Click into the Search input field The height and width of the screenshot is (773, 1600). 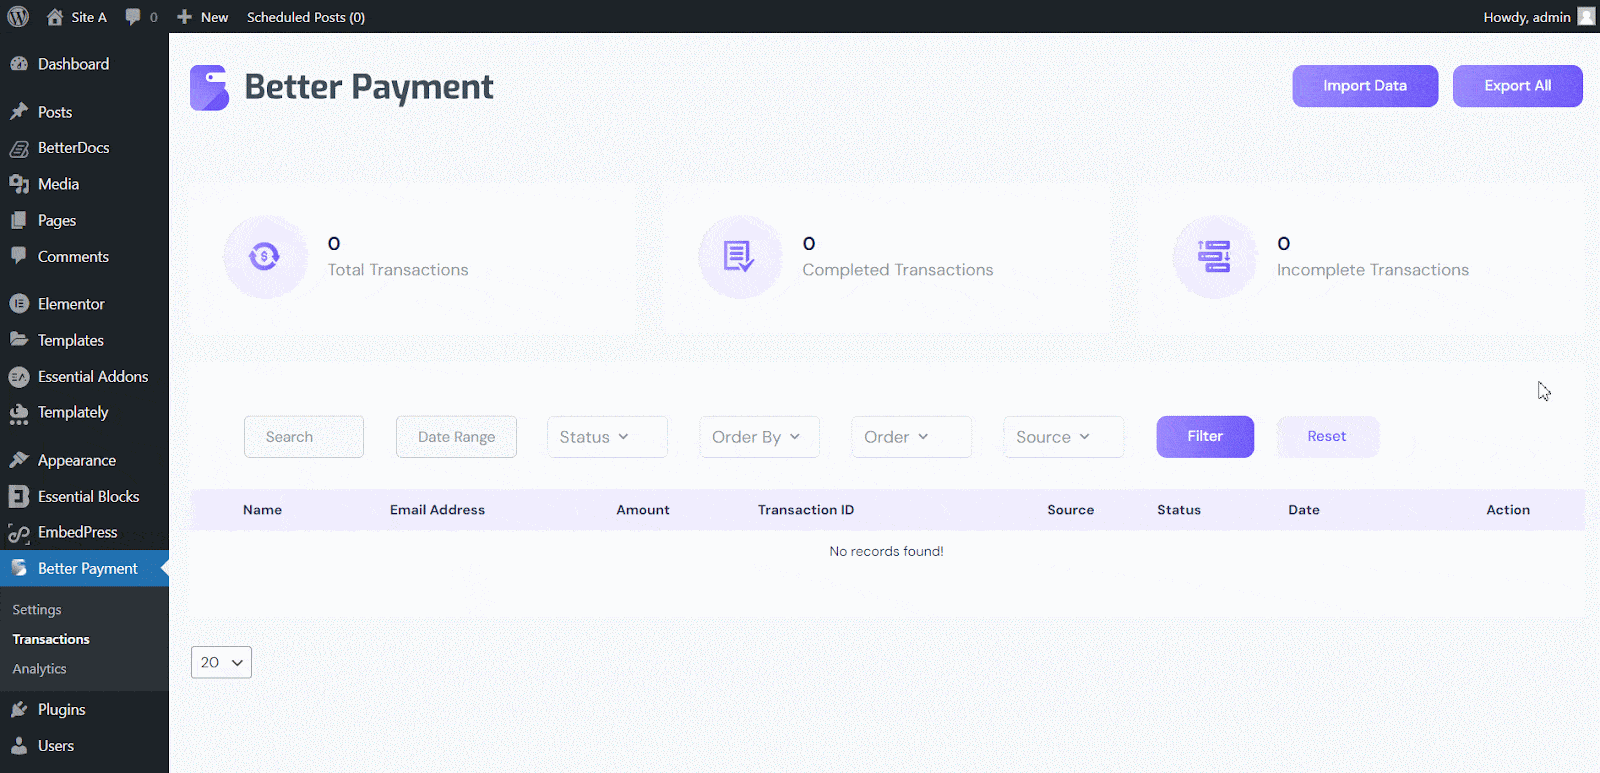pyautogui.click(x=304, y=437)
